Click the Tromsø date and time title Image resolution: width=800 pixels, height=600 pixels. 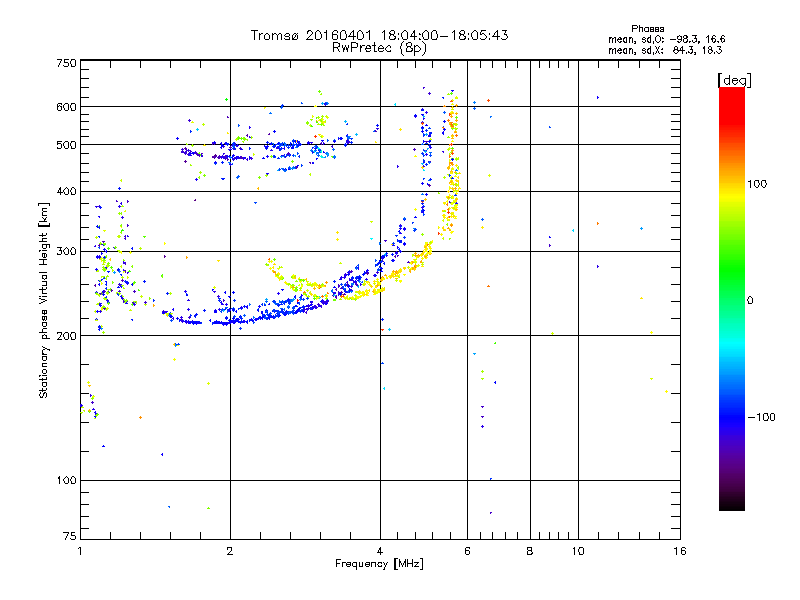tap(379, 35)
